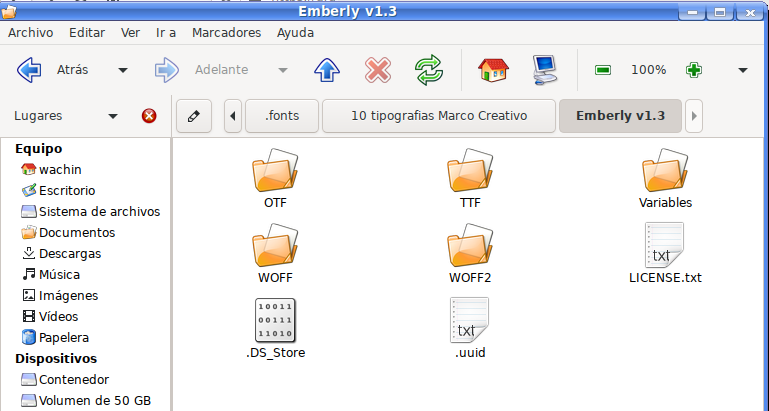Zoom out with the green minus icon
769x411 pixels.
(603, 70)
